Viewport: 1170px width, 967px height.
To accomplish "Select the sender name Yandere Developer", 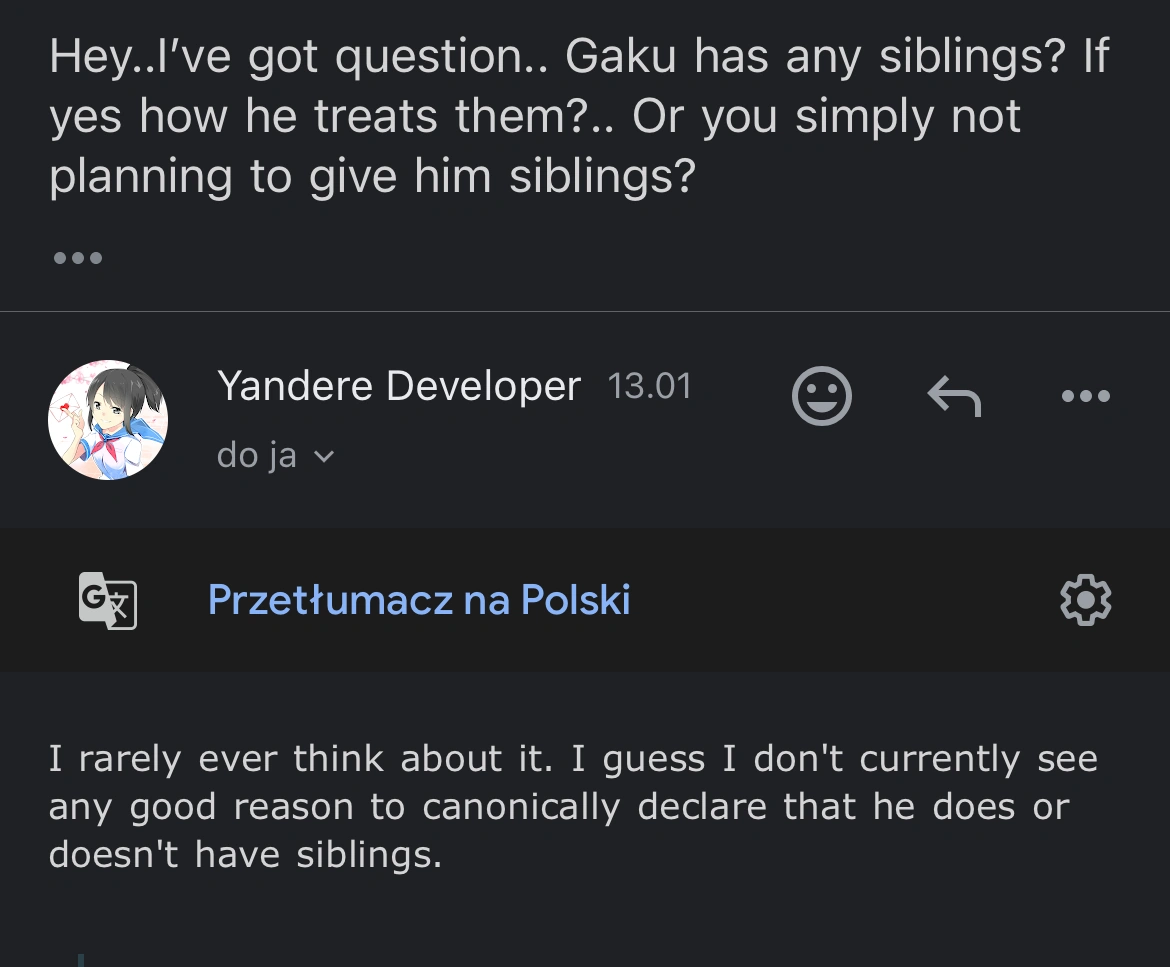I will (399, 386).
